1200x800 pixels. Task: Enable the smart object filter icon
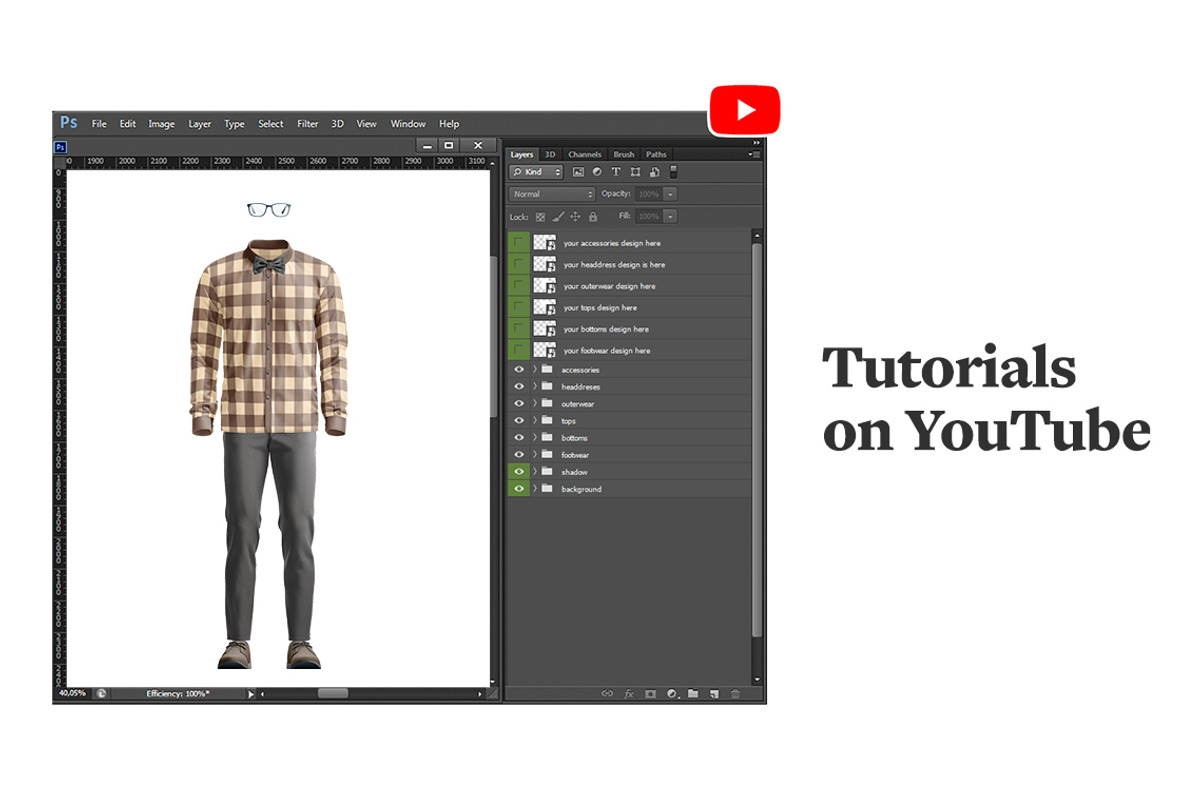click(654, 172)
